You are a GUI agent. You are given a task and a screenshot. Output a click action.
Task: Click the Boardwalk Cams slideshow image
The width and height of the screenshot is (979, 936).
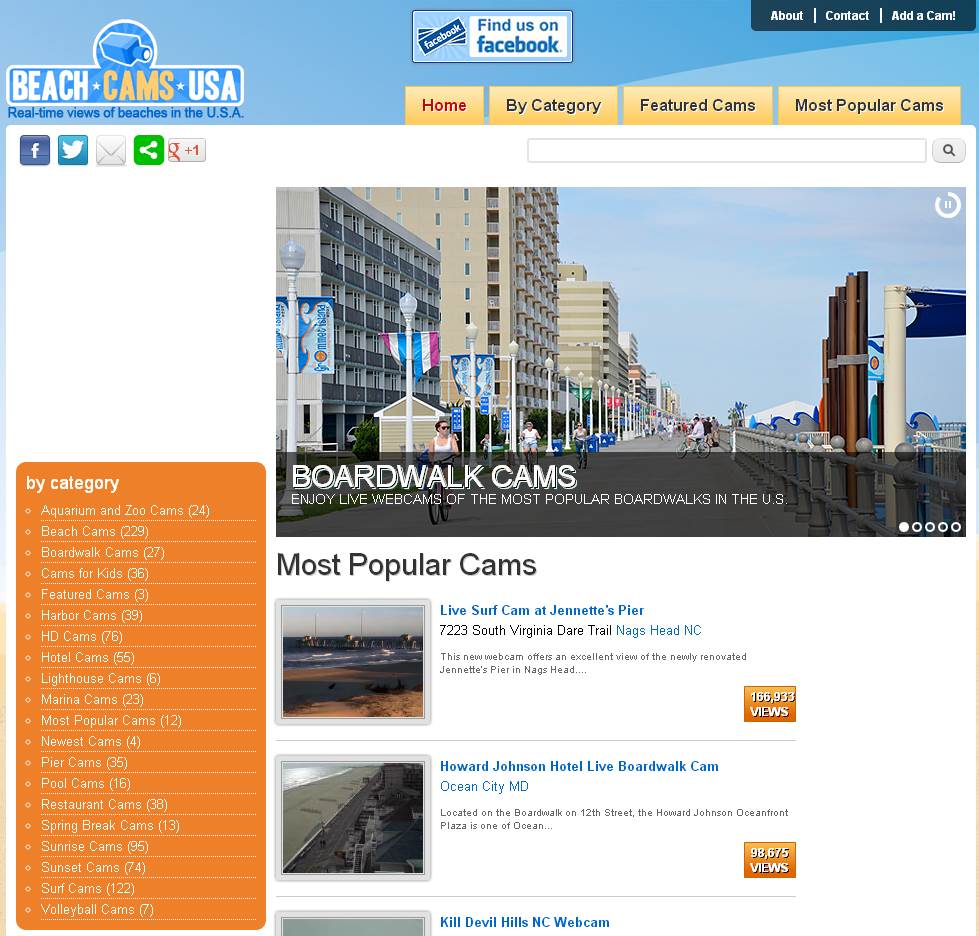[x=621, y=362]
